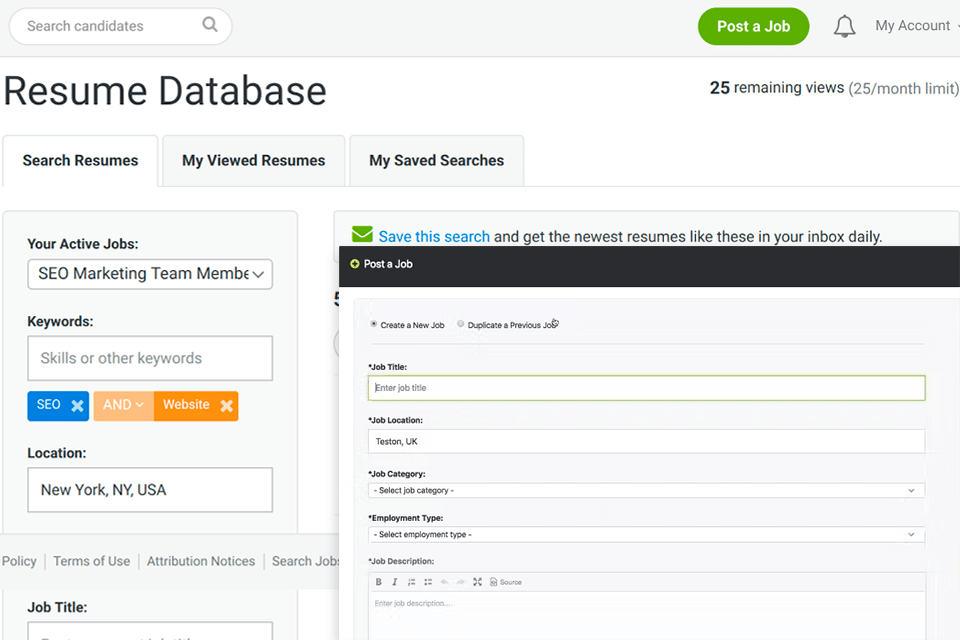960x640 pixels.
Task: Click the Job Title input field
Action: [x=646, y=388]
